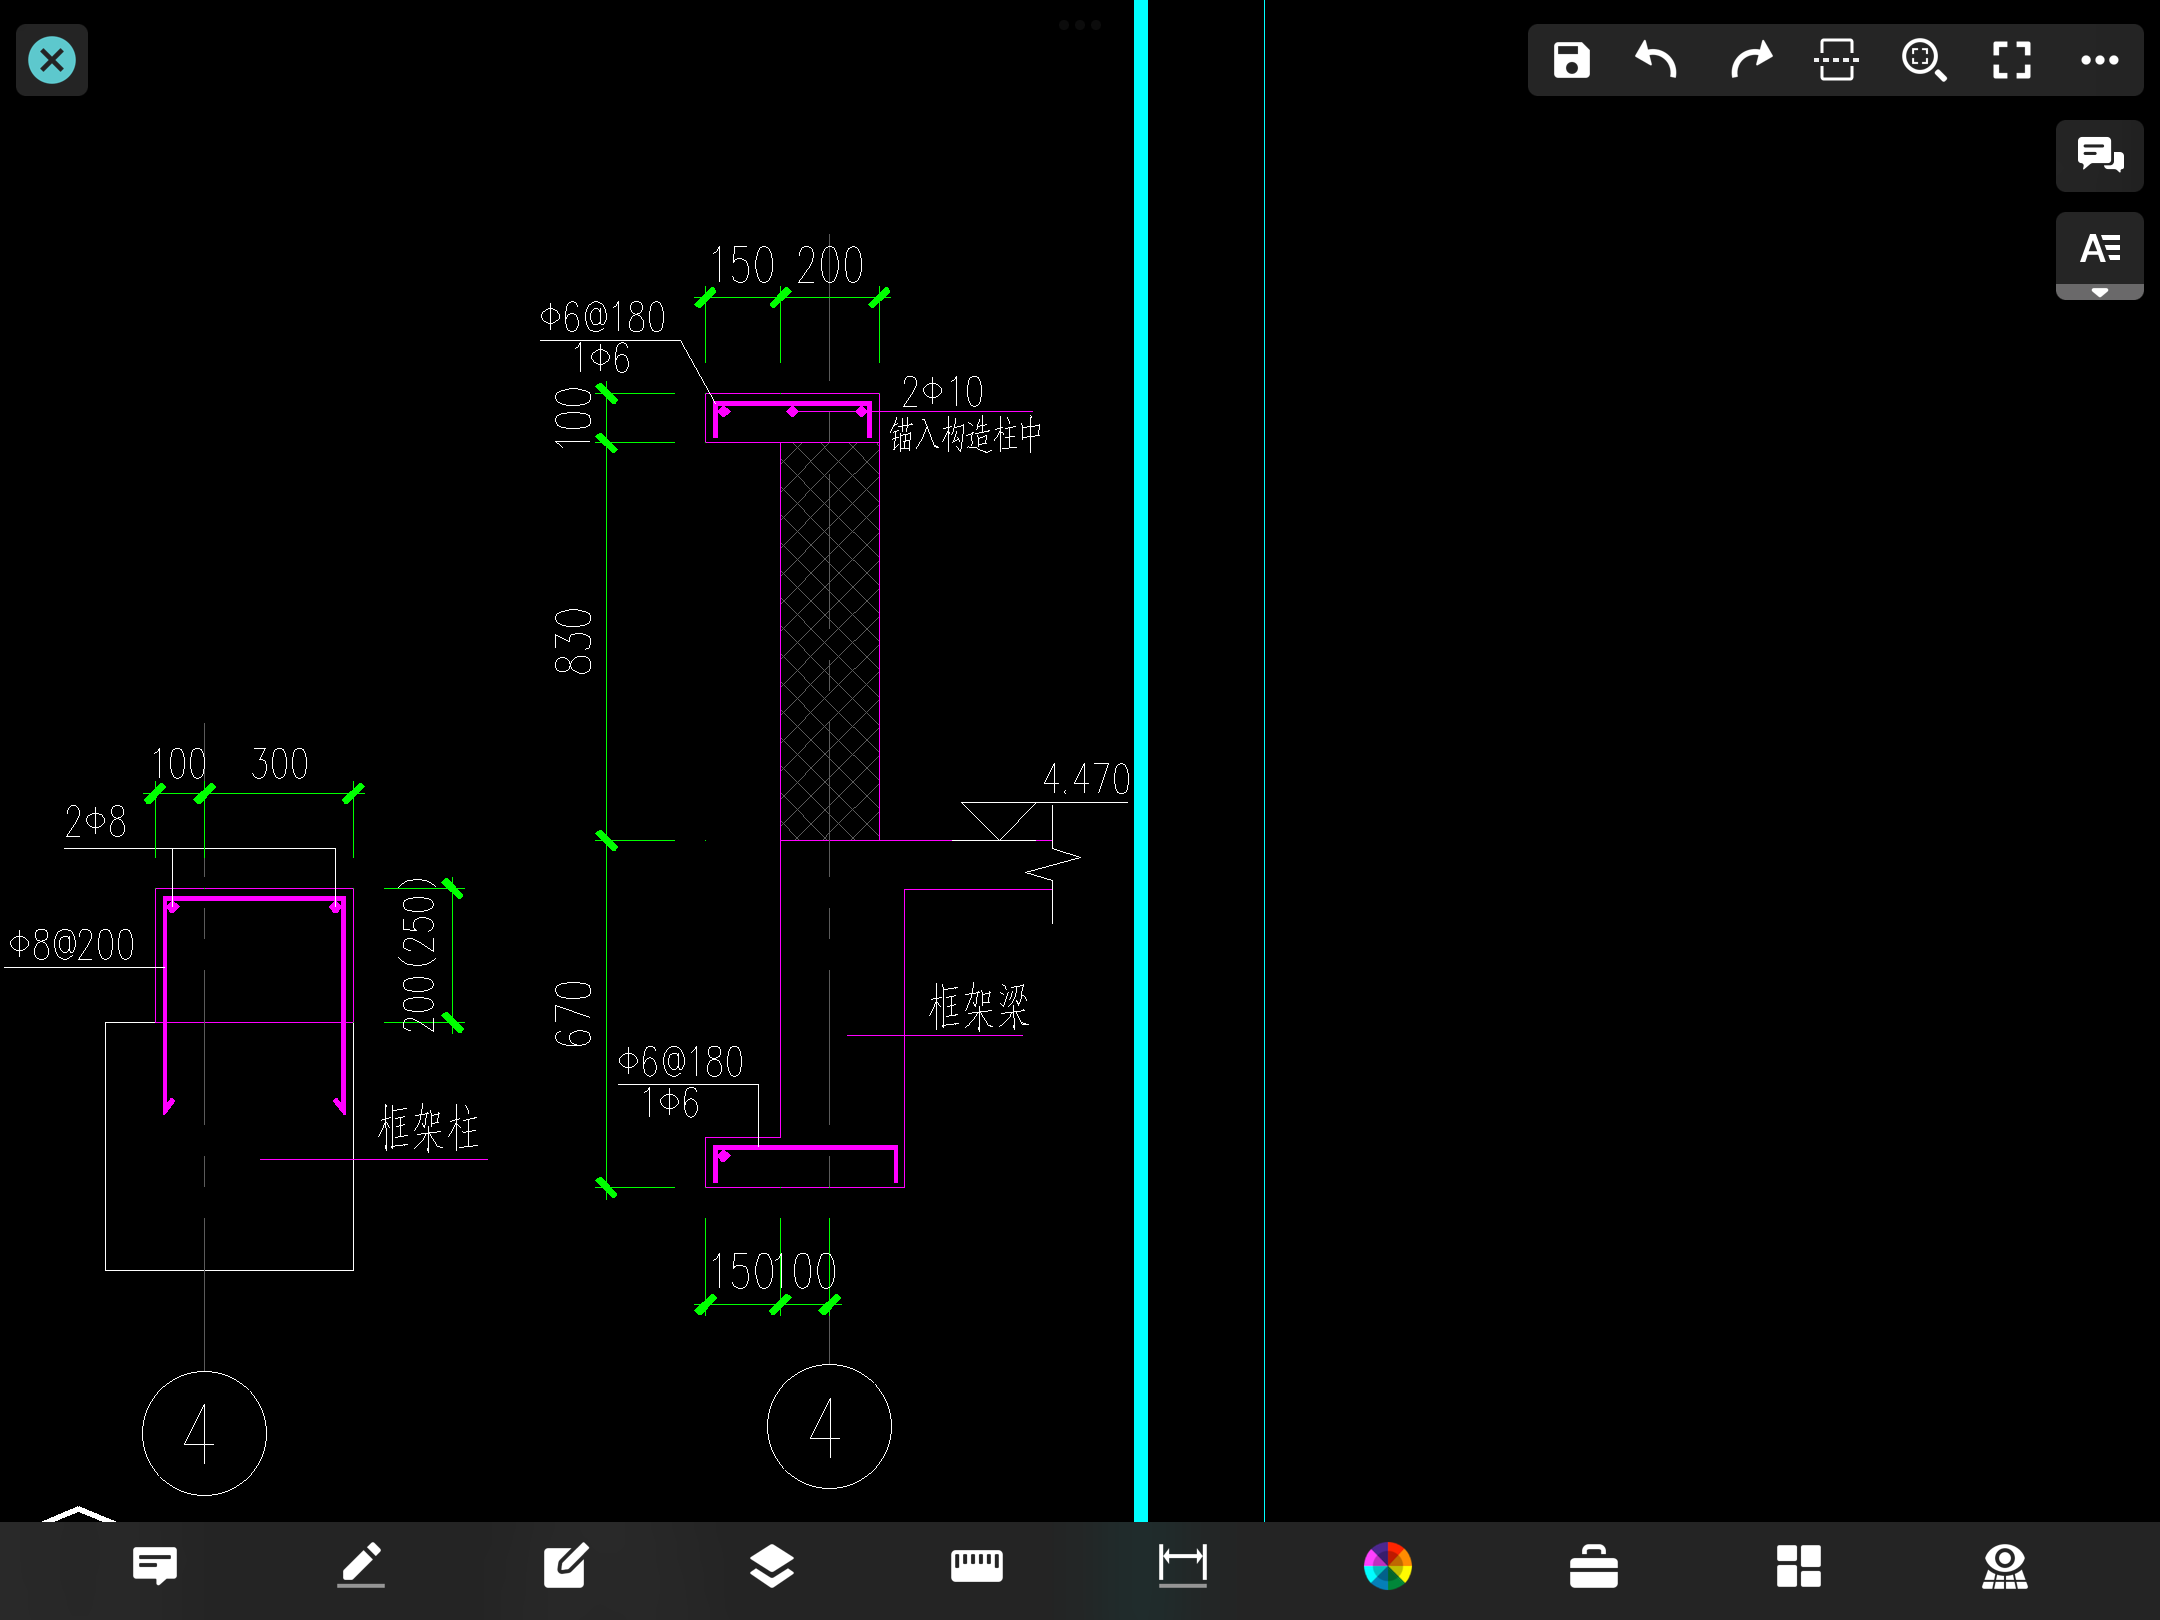This screenshot has width=2160, height=1620.
Task: Open the layout grid view
Action: pos(1798,1566)
